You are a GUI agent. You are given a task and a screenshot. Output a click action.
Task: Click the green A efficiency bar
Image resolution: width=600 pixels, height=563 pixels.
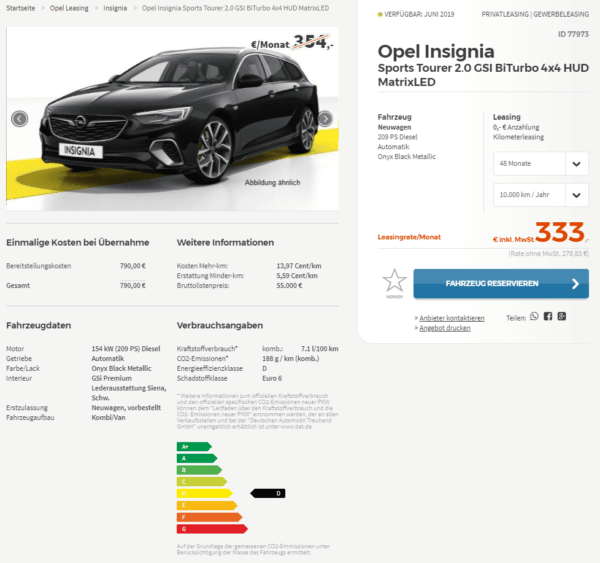tap(197, 458)
